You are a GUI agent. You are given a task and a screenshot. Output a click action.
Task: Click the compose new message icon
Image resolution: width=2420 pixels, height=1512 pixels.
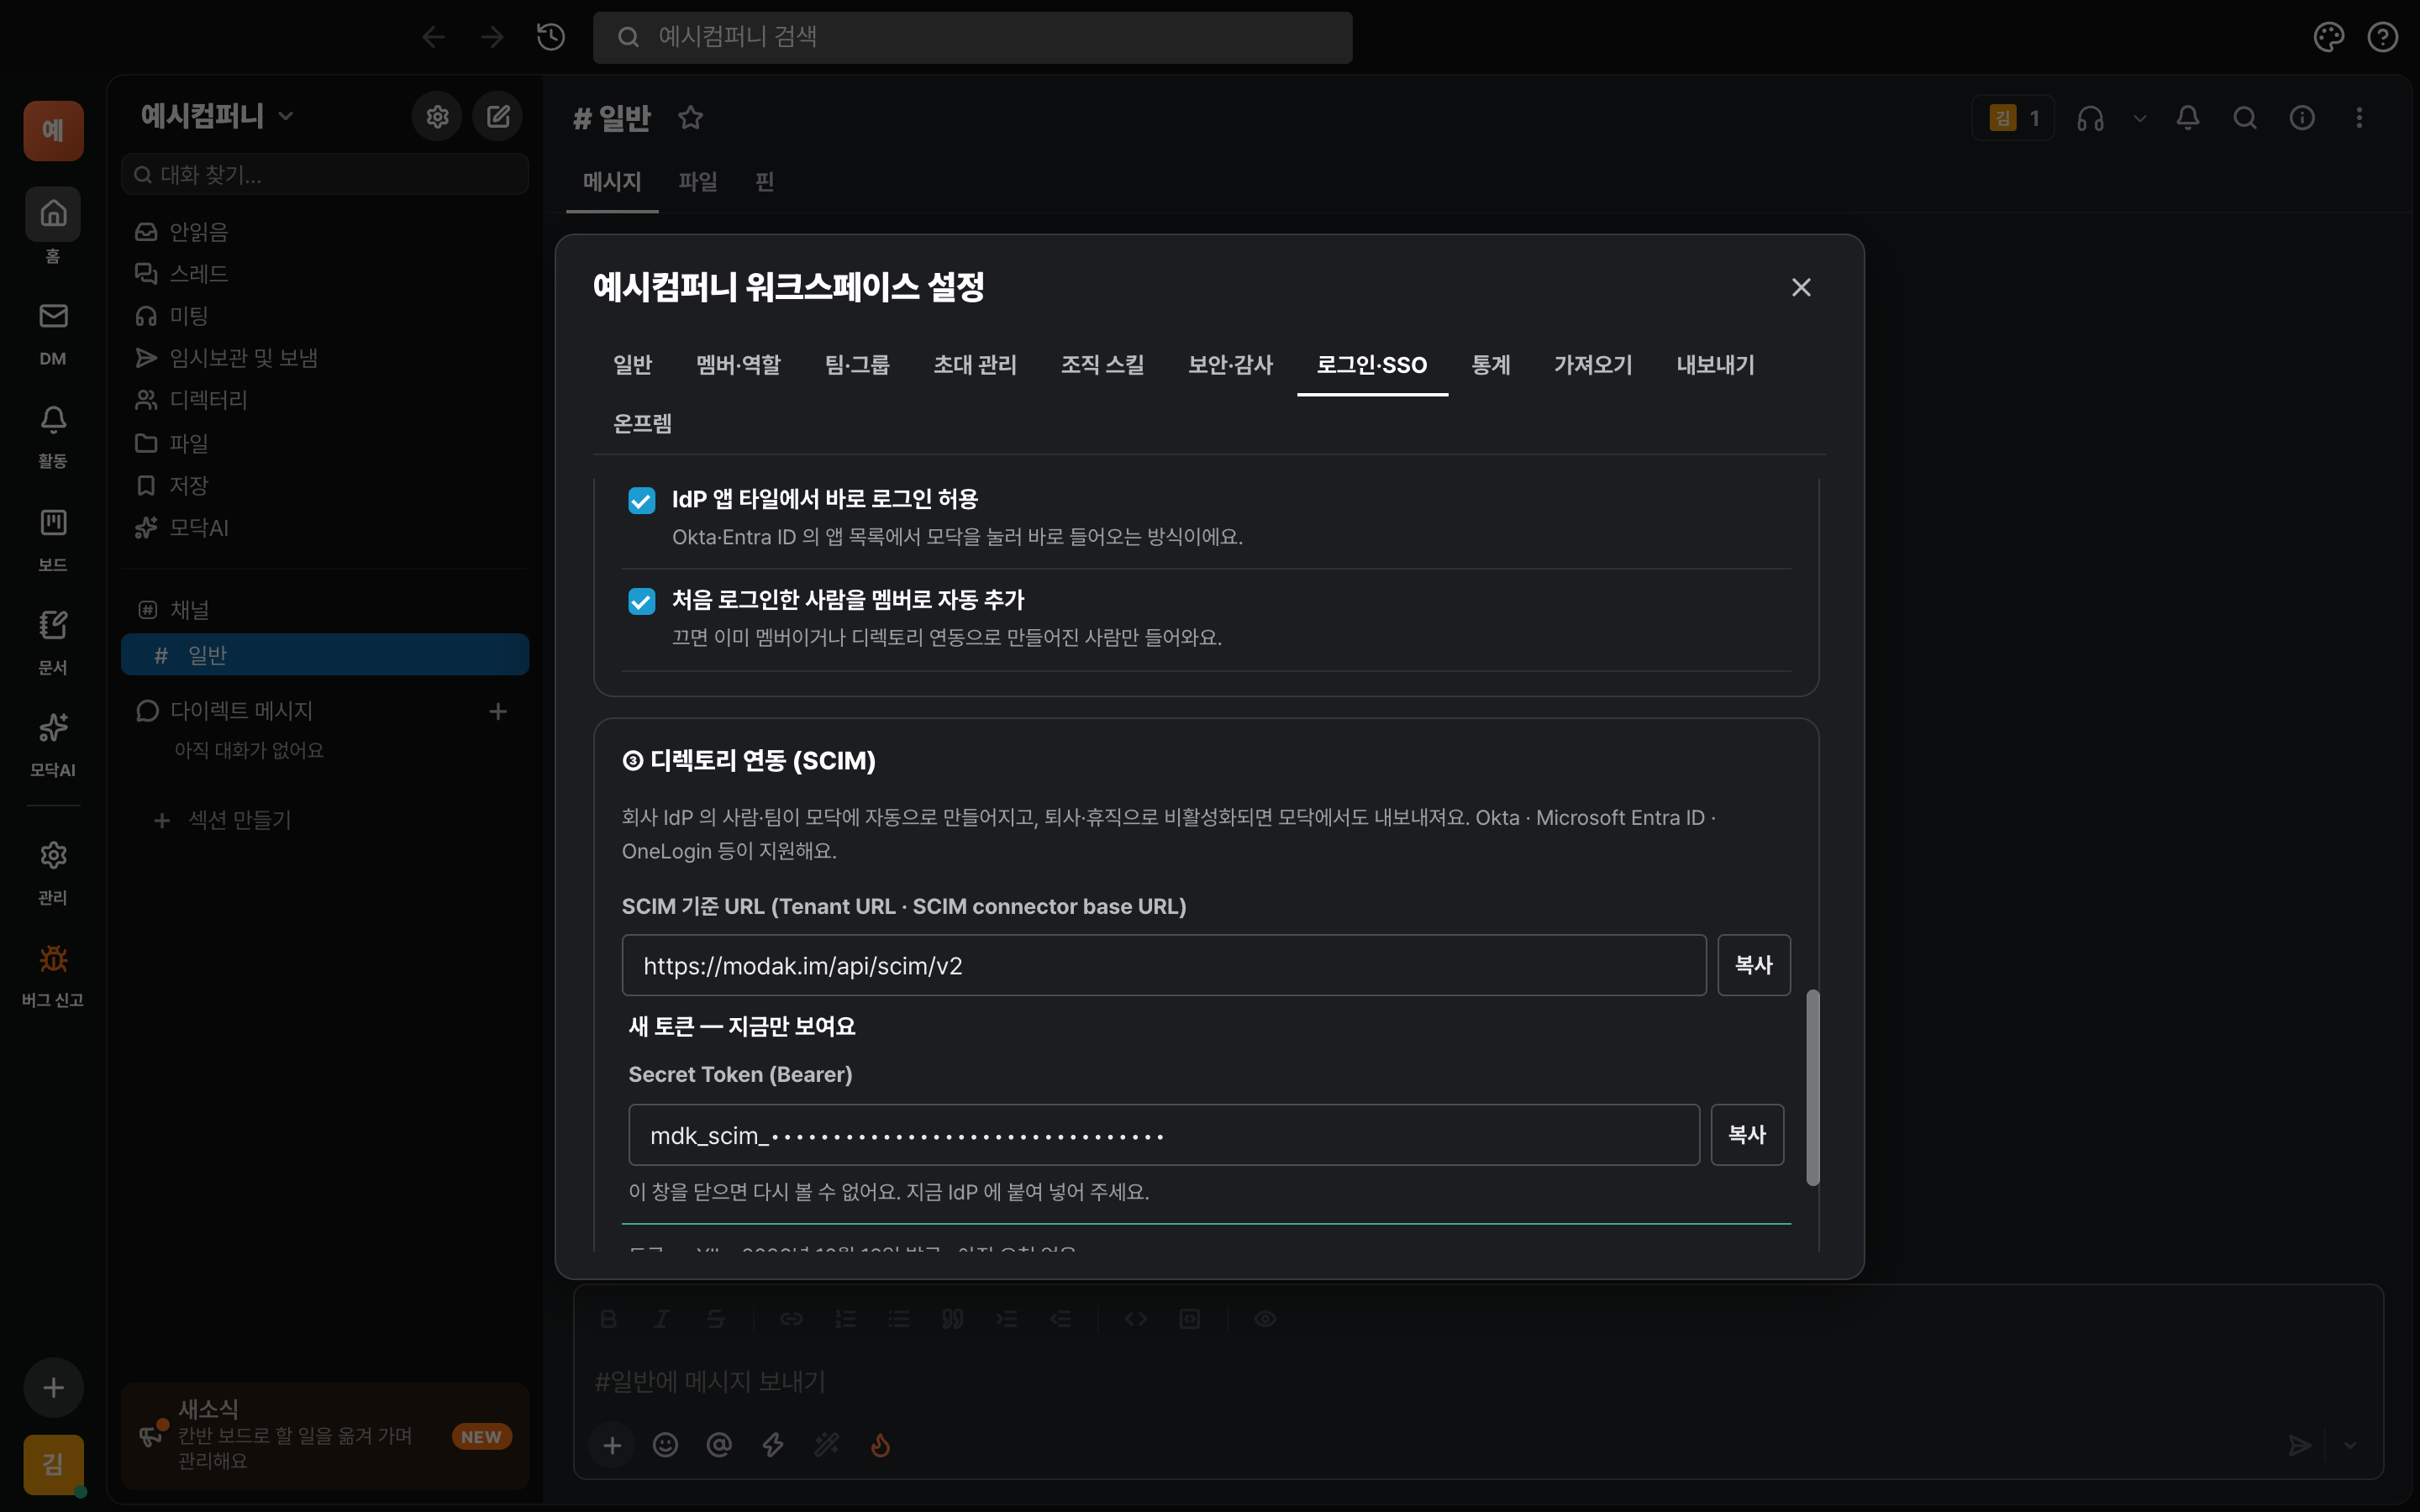pos(498,117)
